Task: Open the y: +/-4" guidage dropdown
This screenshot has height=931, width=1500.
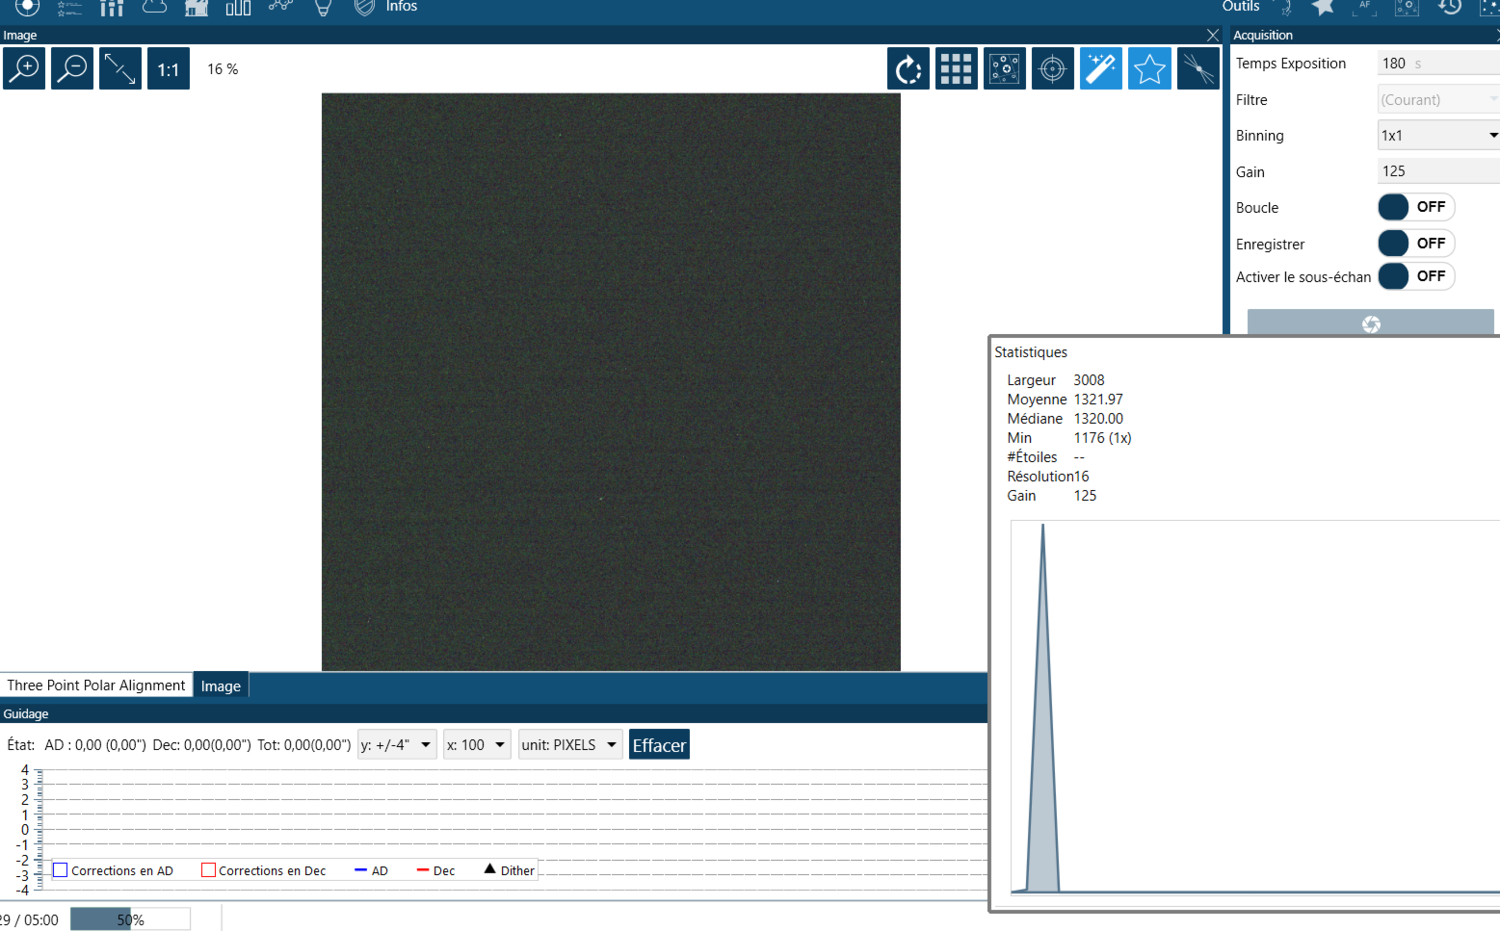Action: [397, 744]
